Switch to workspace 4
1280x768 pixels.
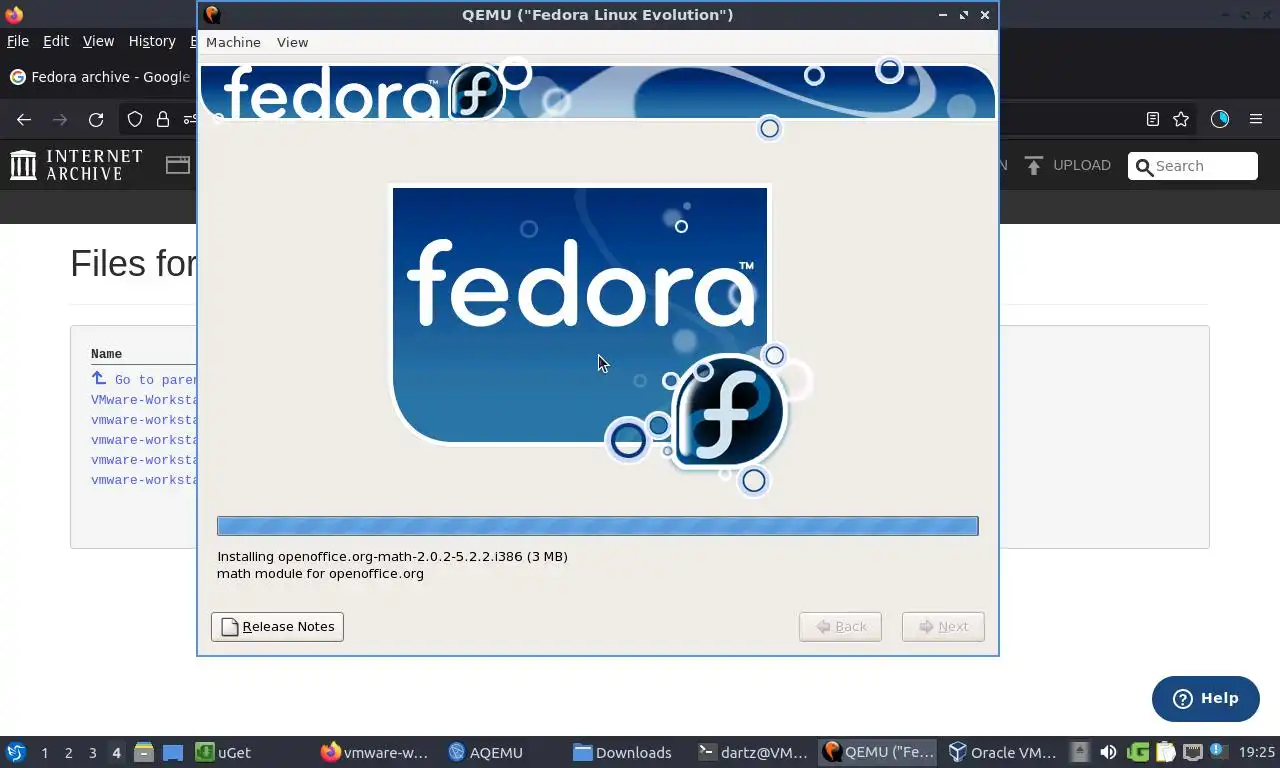[x=116, y=752]
